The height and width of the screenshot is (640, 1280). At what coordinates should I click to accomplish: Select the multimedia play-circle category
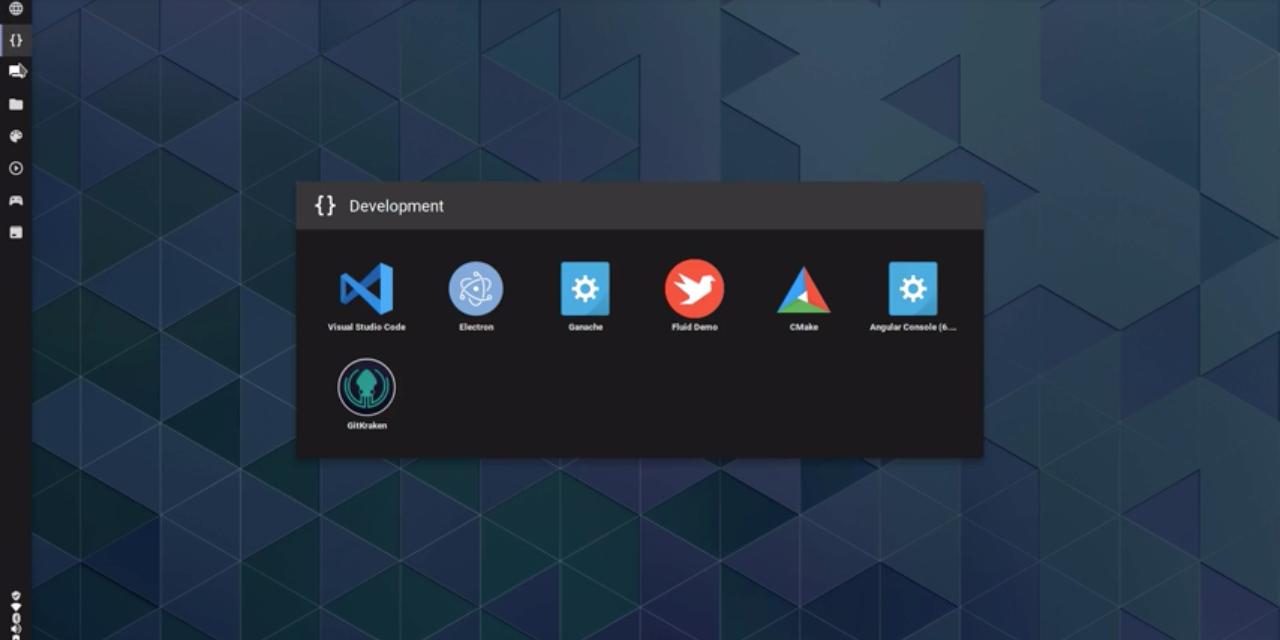coord(15,169)
